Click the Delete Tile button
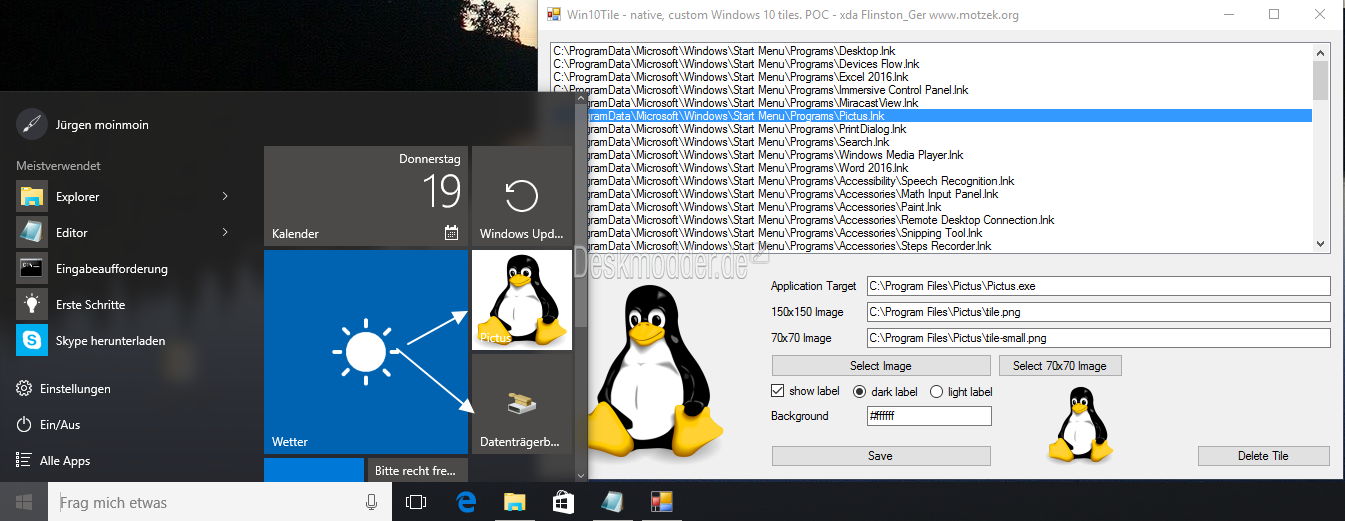The image size is (1345, 521). point(1264,456)
